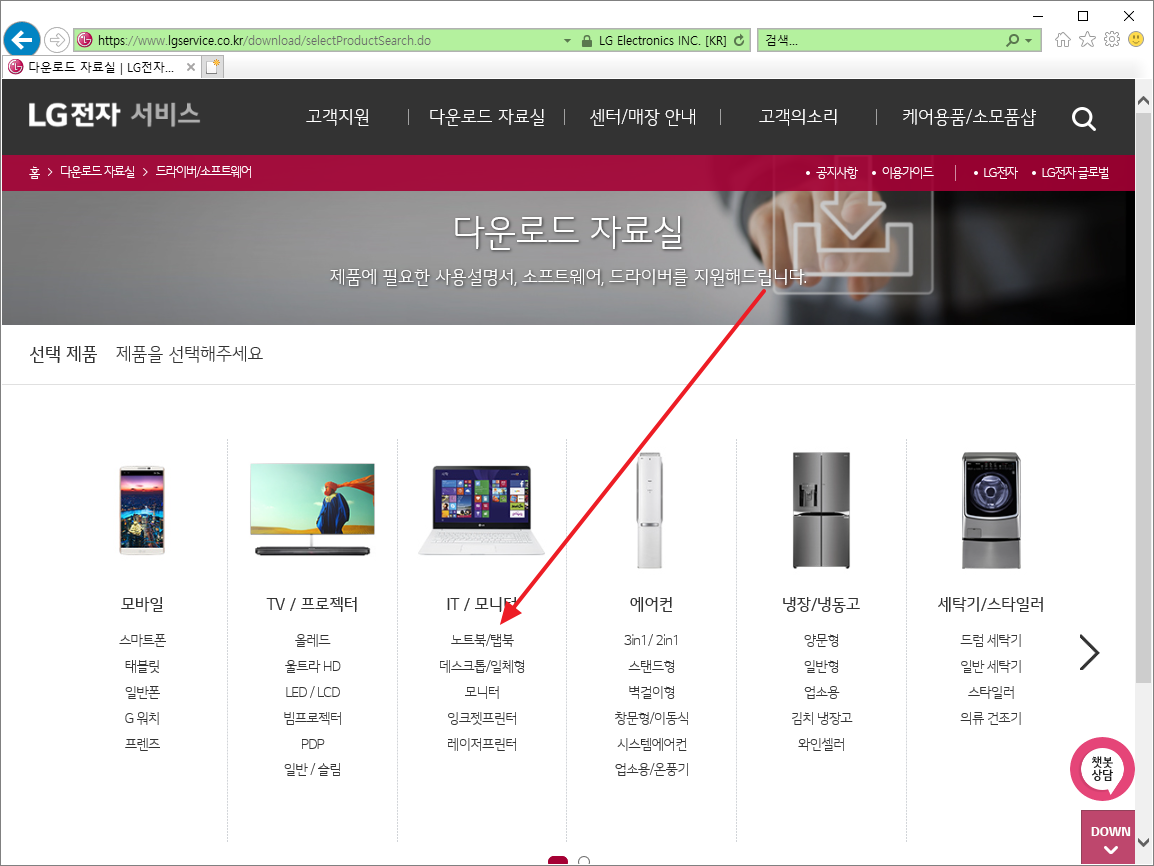Select the second carousel page indicator
This screenshot has width=1154, height=866.
[584, 860]
